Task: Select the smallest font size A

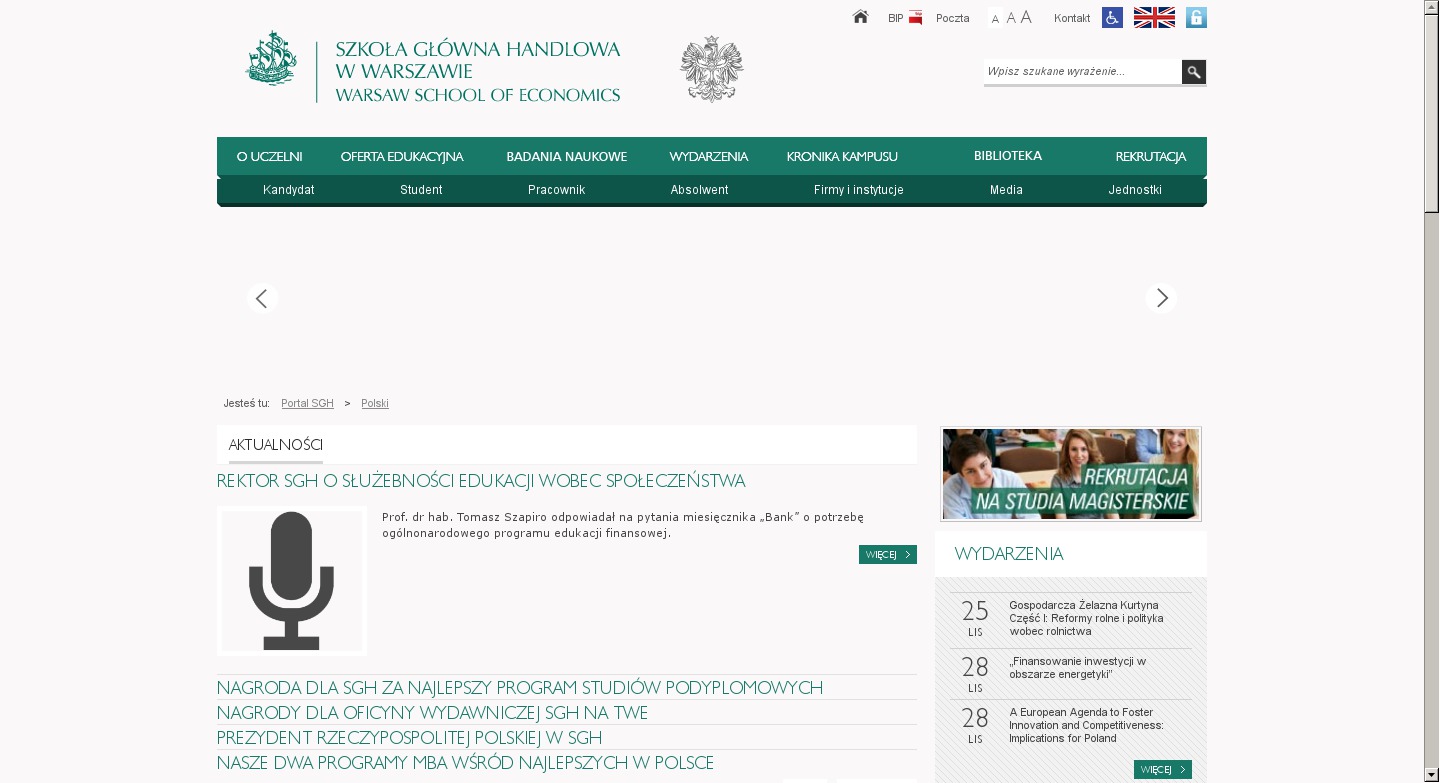Action: point(995,19)
